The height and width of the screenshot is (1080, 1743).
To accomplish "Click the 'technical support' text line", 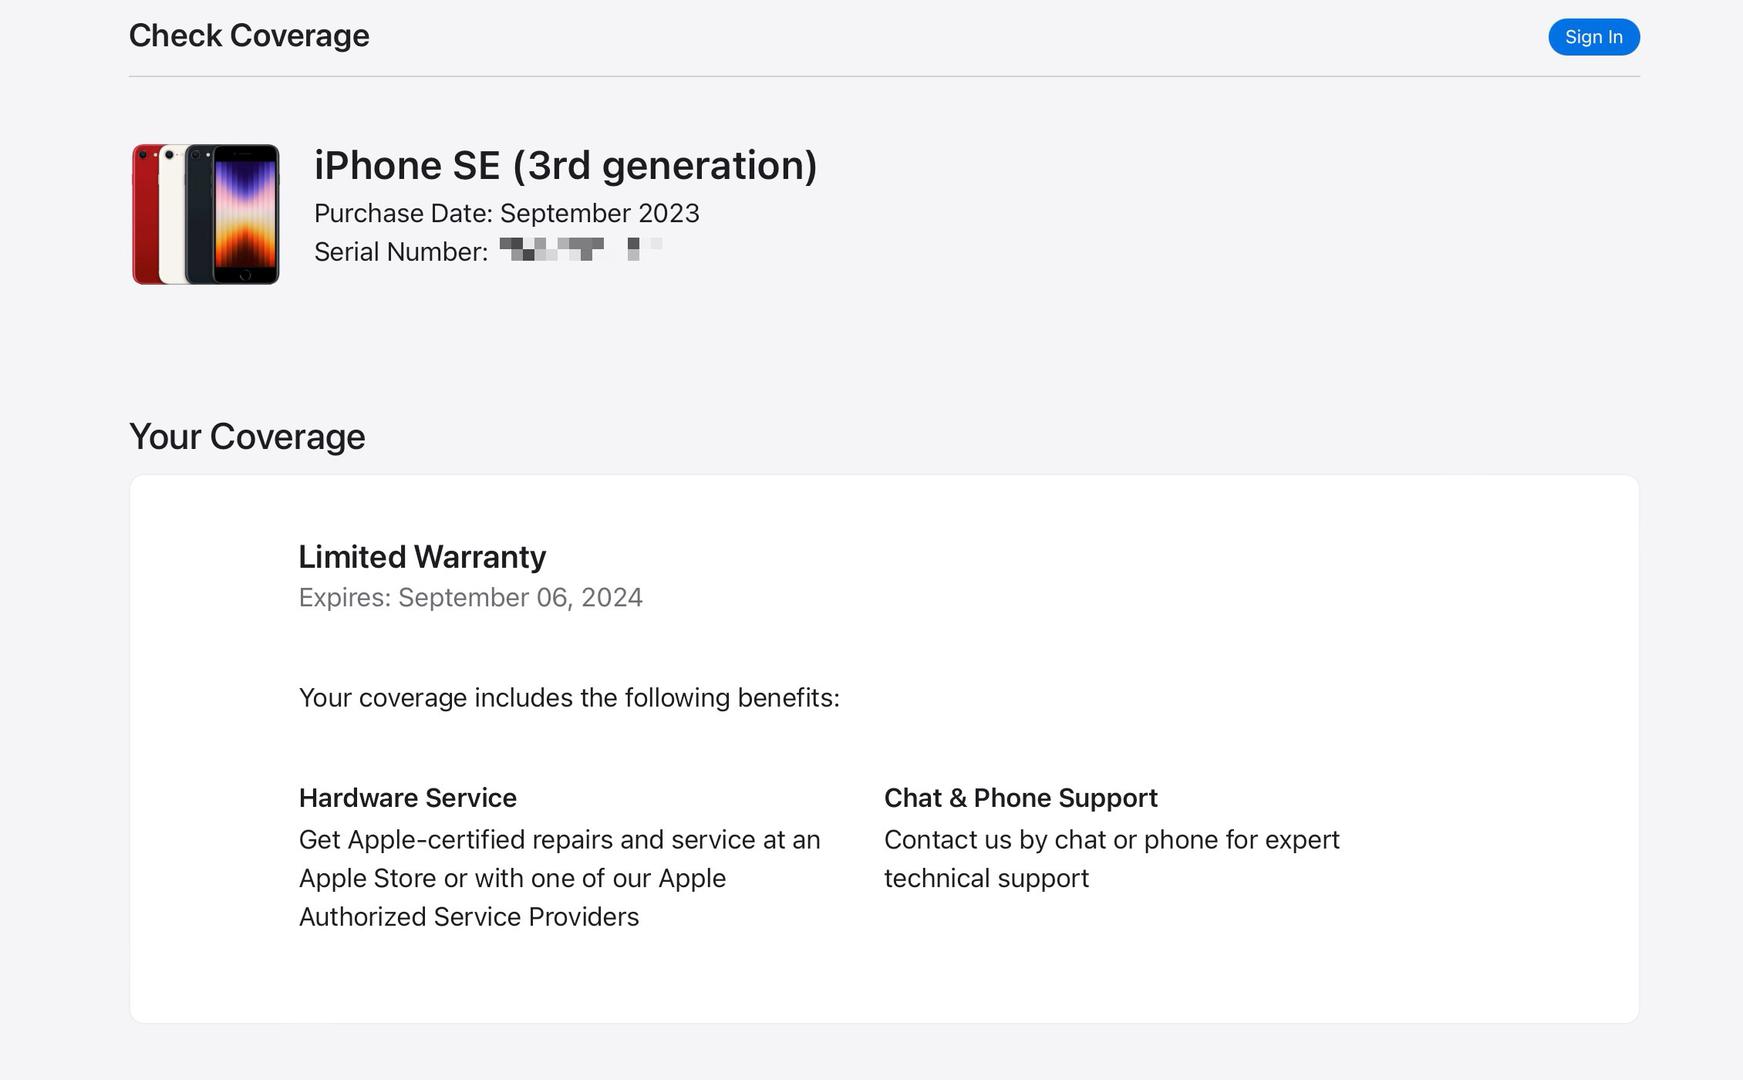I will pyautogui.click(x=986, y=879).
